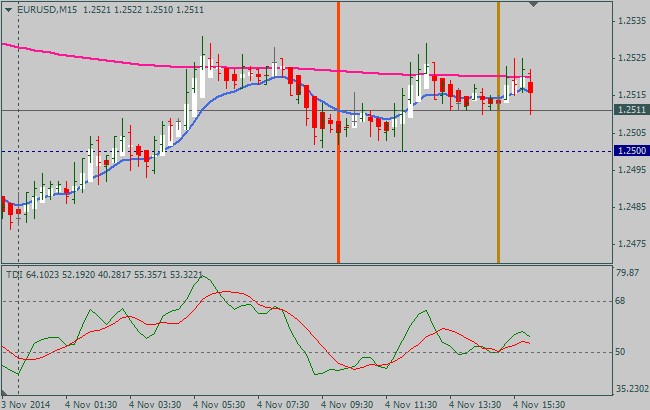The height and width of the screenshot is (410, 650).
Task: Click the EURUSD,M15 chart title text
Action: pyautogui.click(x=47, y=10)
